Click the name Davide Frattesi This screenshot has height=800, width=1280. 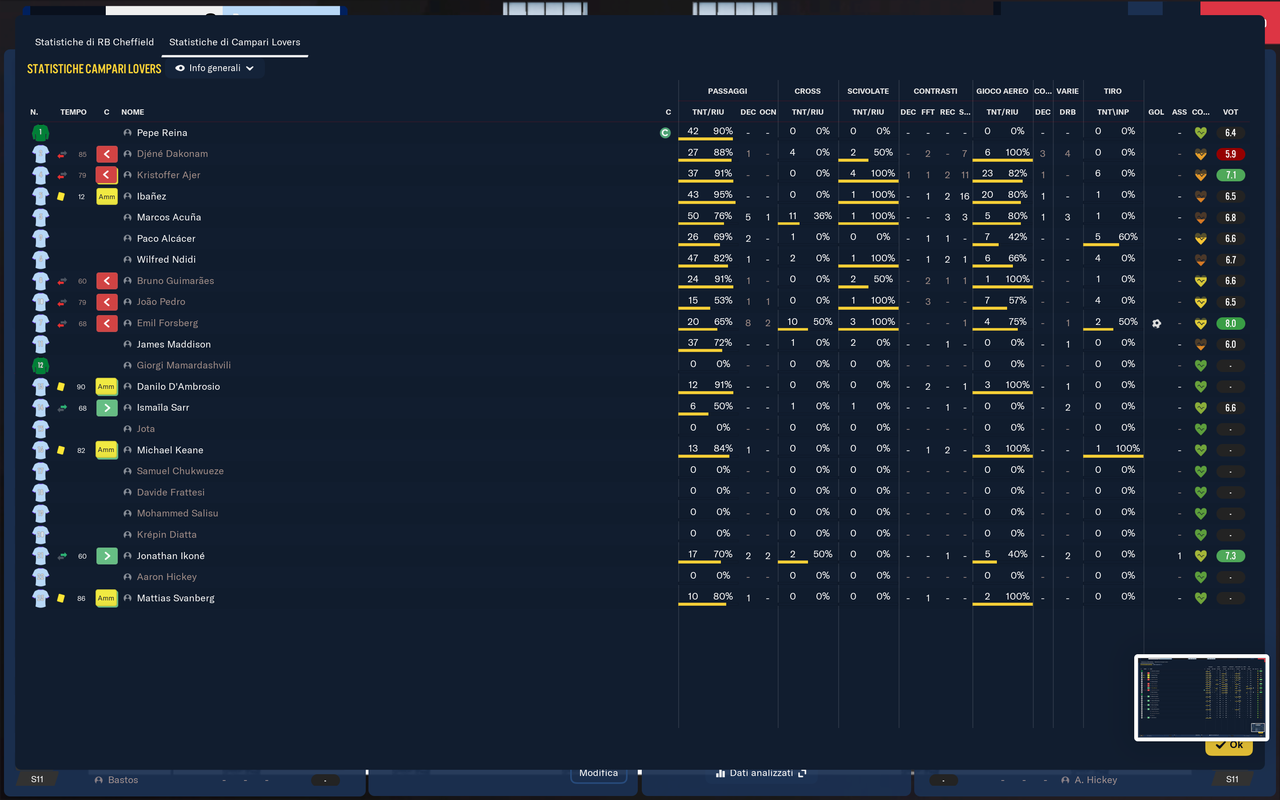click(171, 492)
